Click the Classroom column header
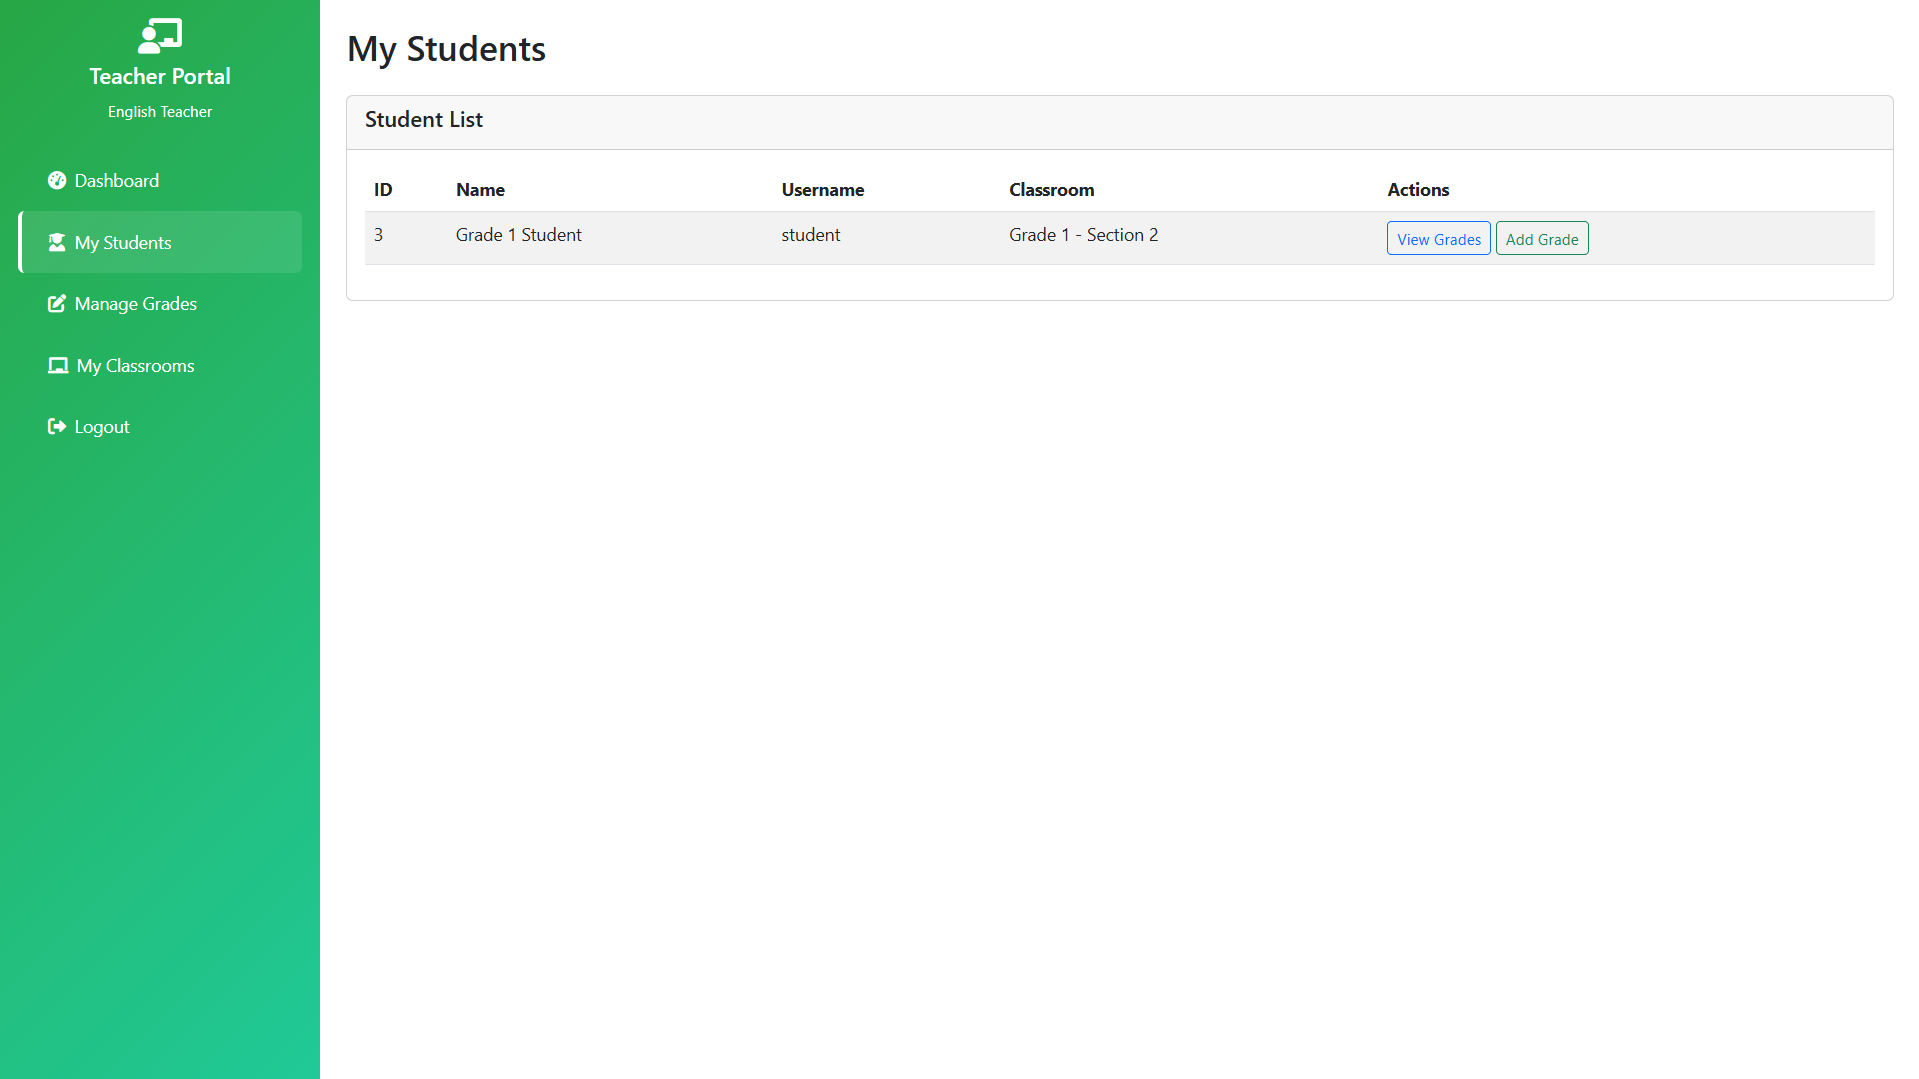The height and width of the screenshot is (1079, 1919). (1051, 190)
